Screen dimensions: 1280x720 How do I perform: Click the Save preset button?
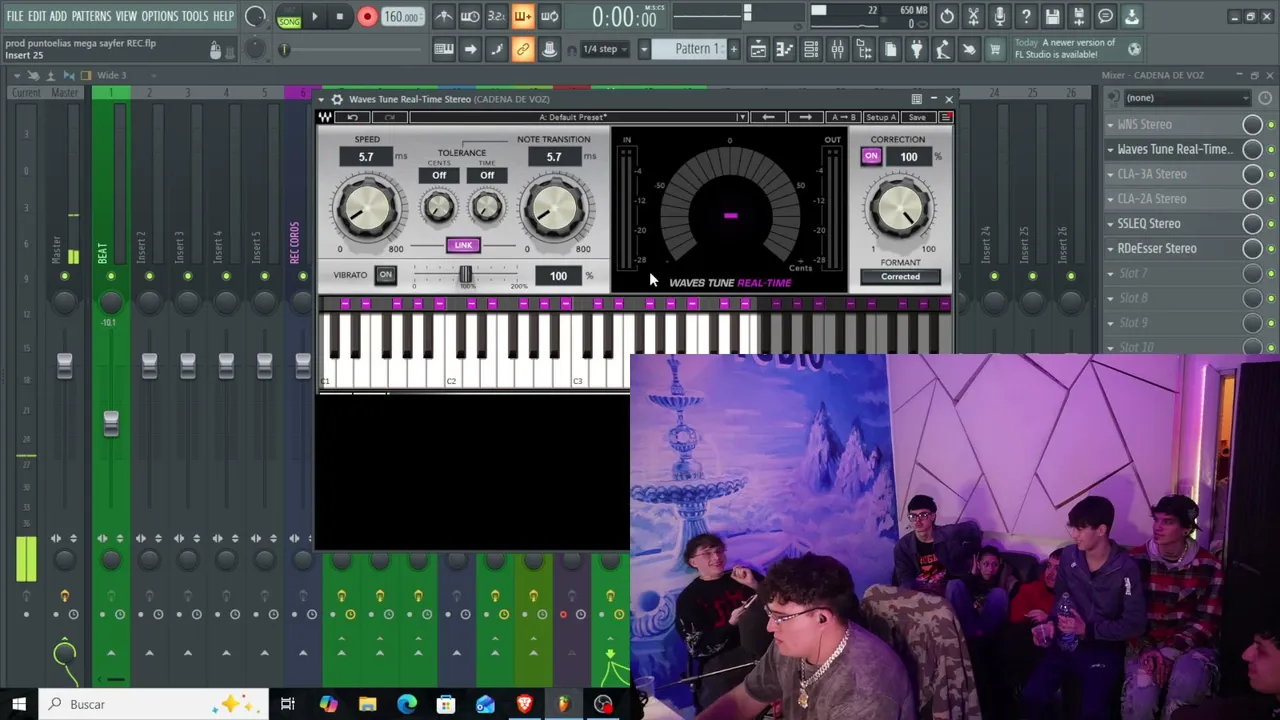[917, 118]
